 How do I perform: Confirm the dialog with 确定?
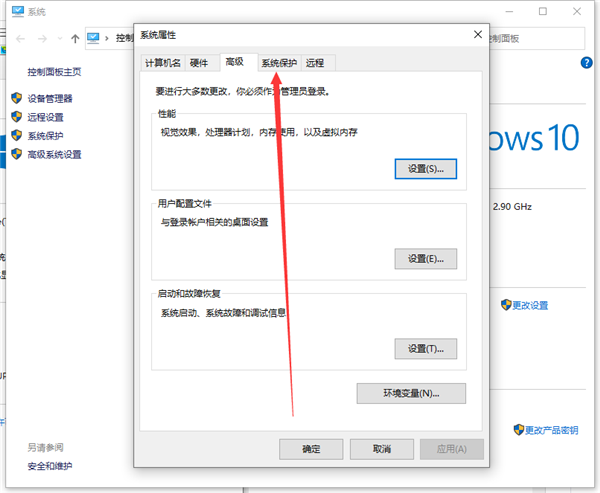[311, 449]
